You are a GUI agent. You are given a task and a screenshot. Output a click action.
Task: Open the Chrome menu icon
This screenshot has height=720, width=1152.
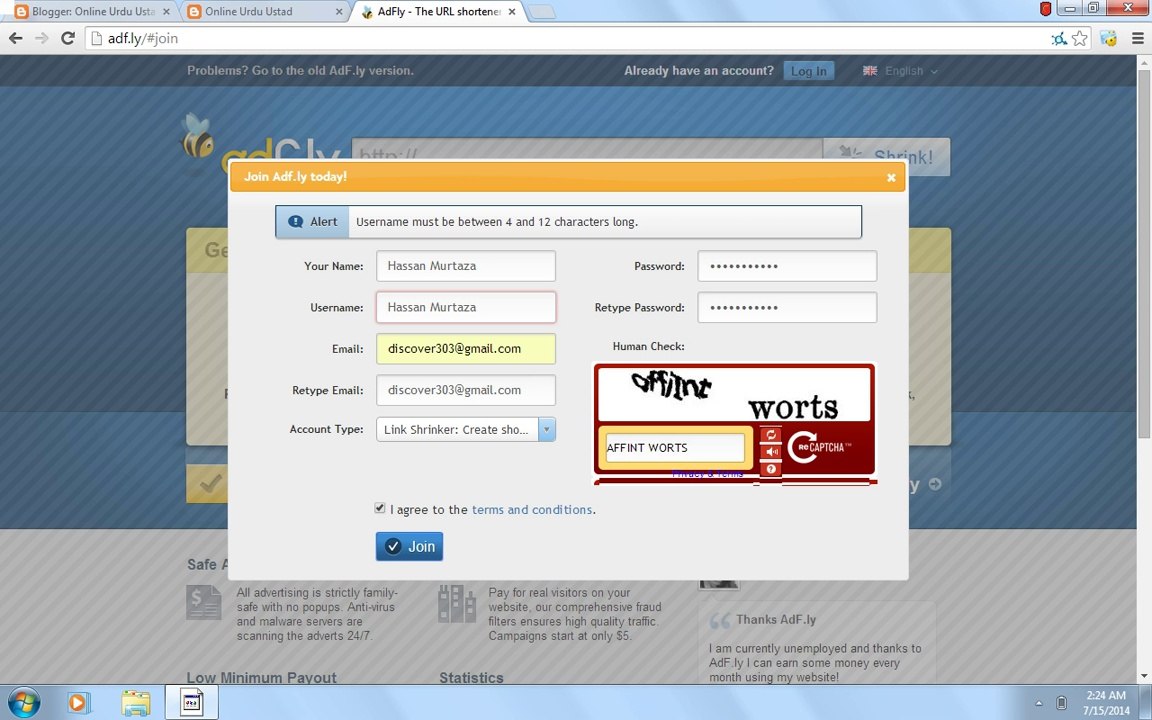tap(1138, 38)
